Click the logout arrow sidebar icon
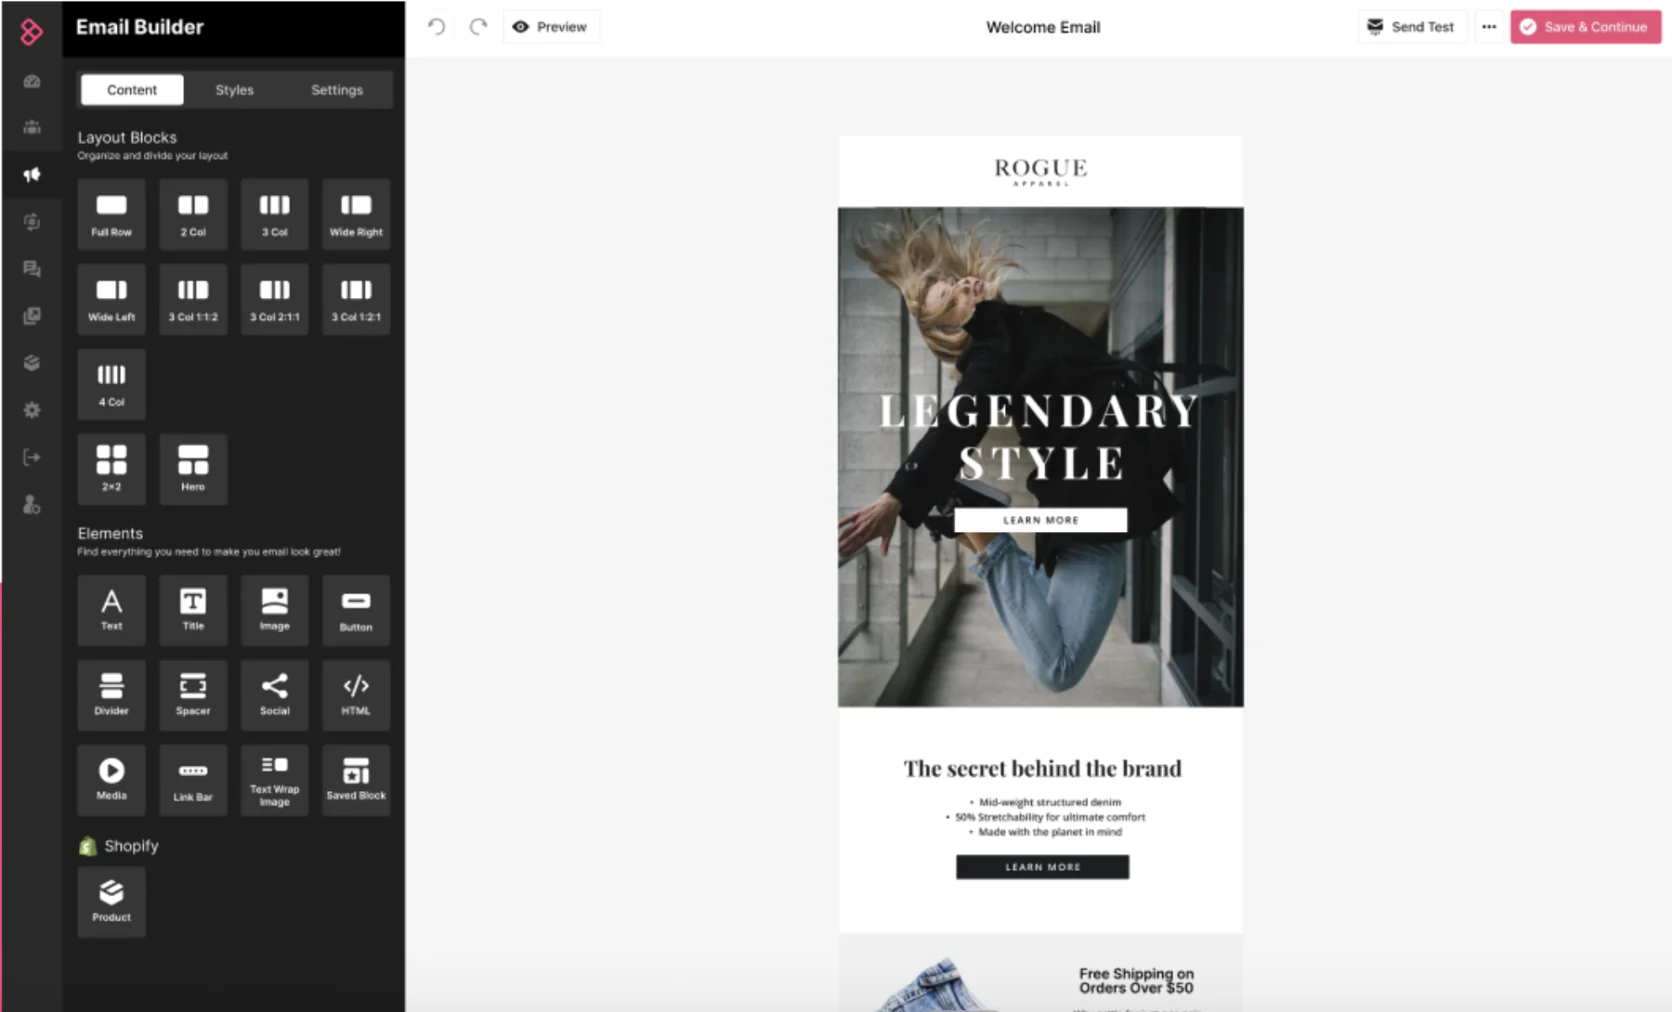Screen dimensions: 1672x1012 coord(32,457)
